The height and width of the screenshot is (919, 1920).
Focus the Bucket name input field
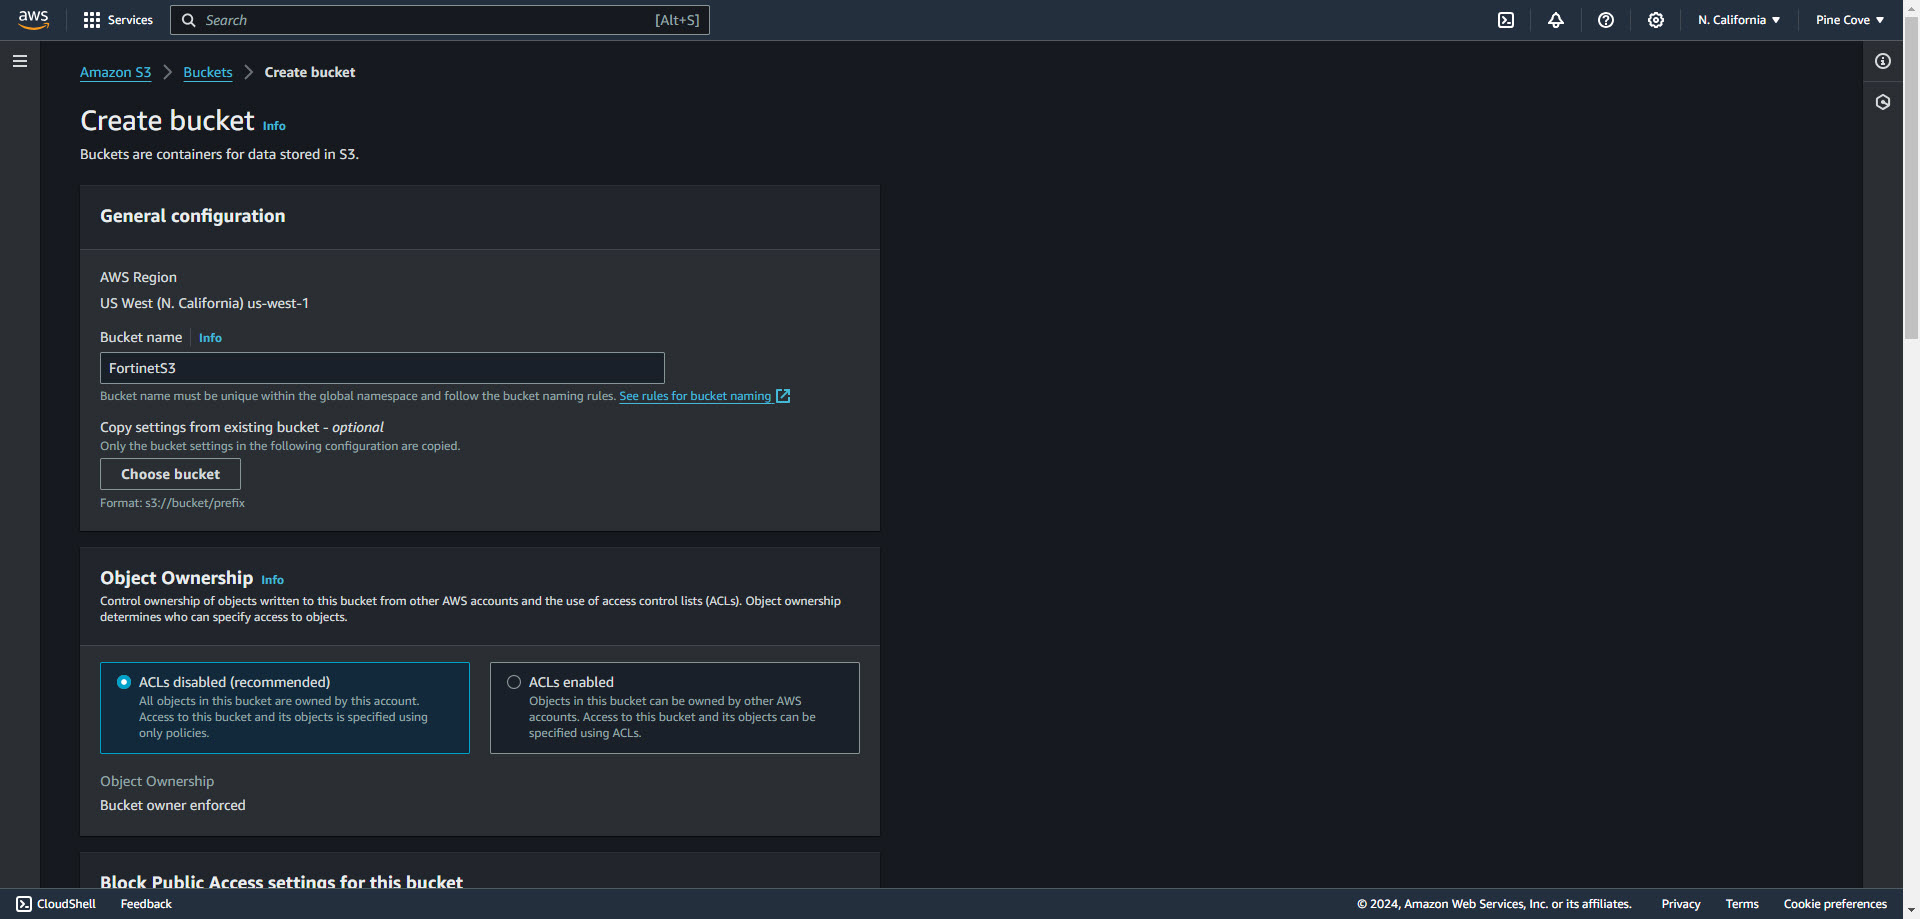pyautogui.click(x=382, y=368)
